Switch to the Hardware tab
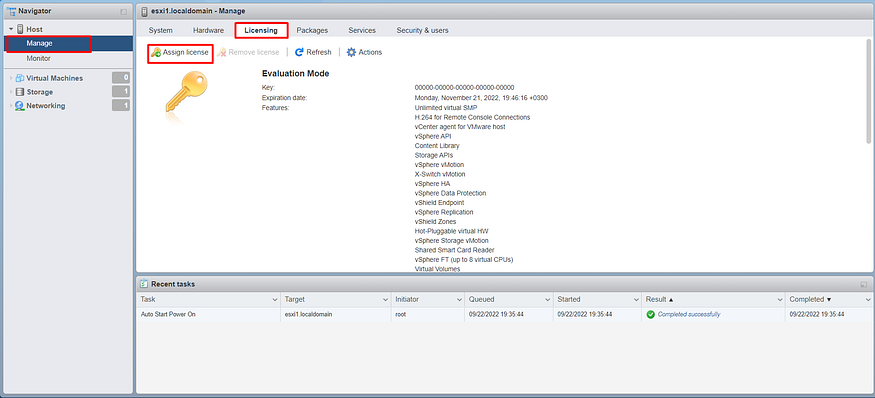 coord(208,30)
